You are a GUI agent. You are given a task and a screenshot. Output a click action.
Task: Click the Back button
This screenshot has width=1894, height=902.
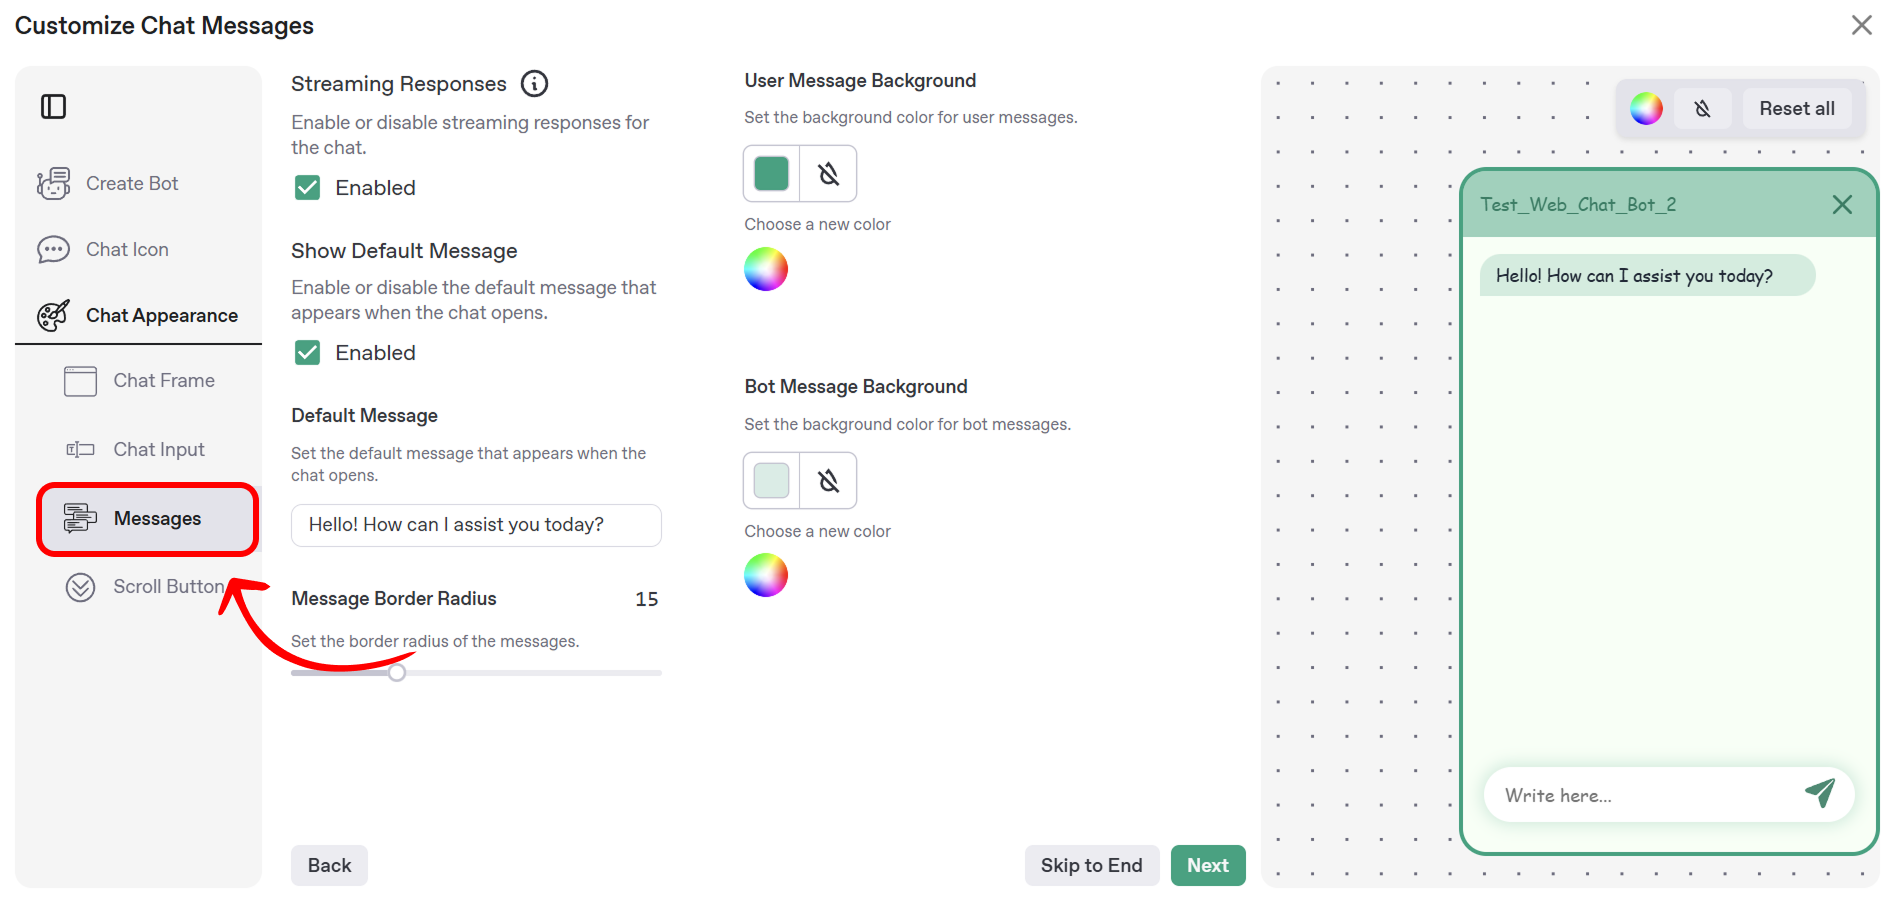(329, 865)
